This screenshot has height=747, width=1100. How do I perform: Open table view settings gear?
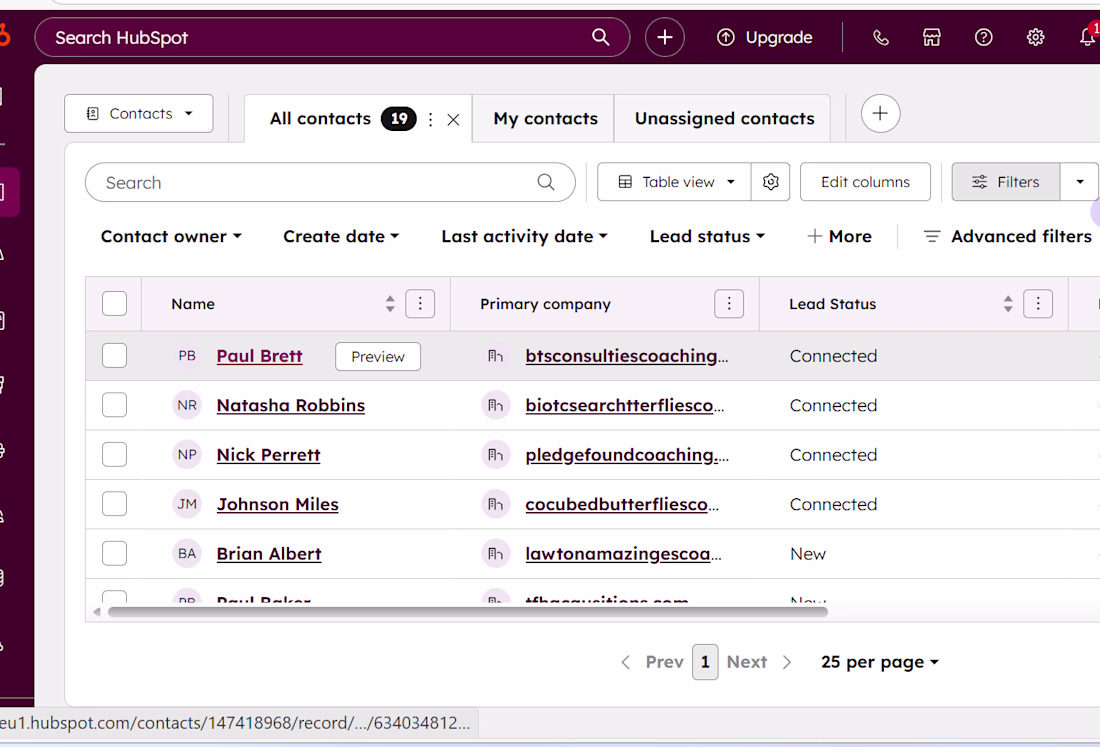[x=770, y=182]
